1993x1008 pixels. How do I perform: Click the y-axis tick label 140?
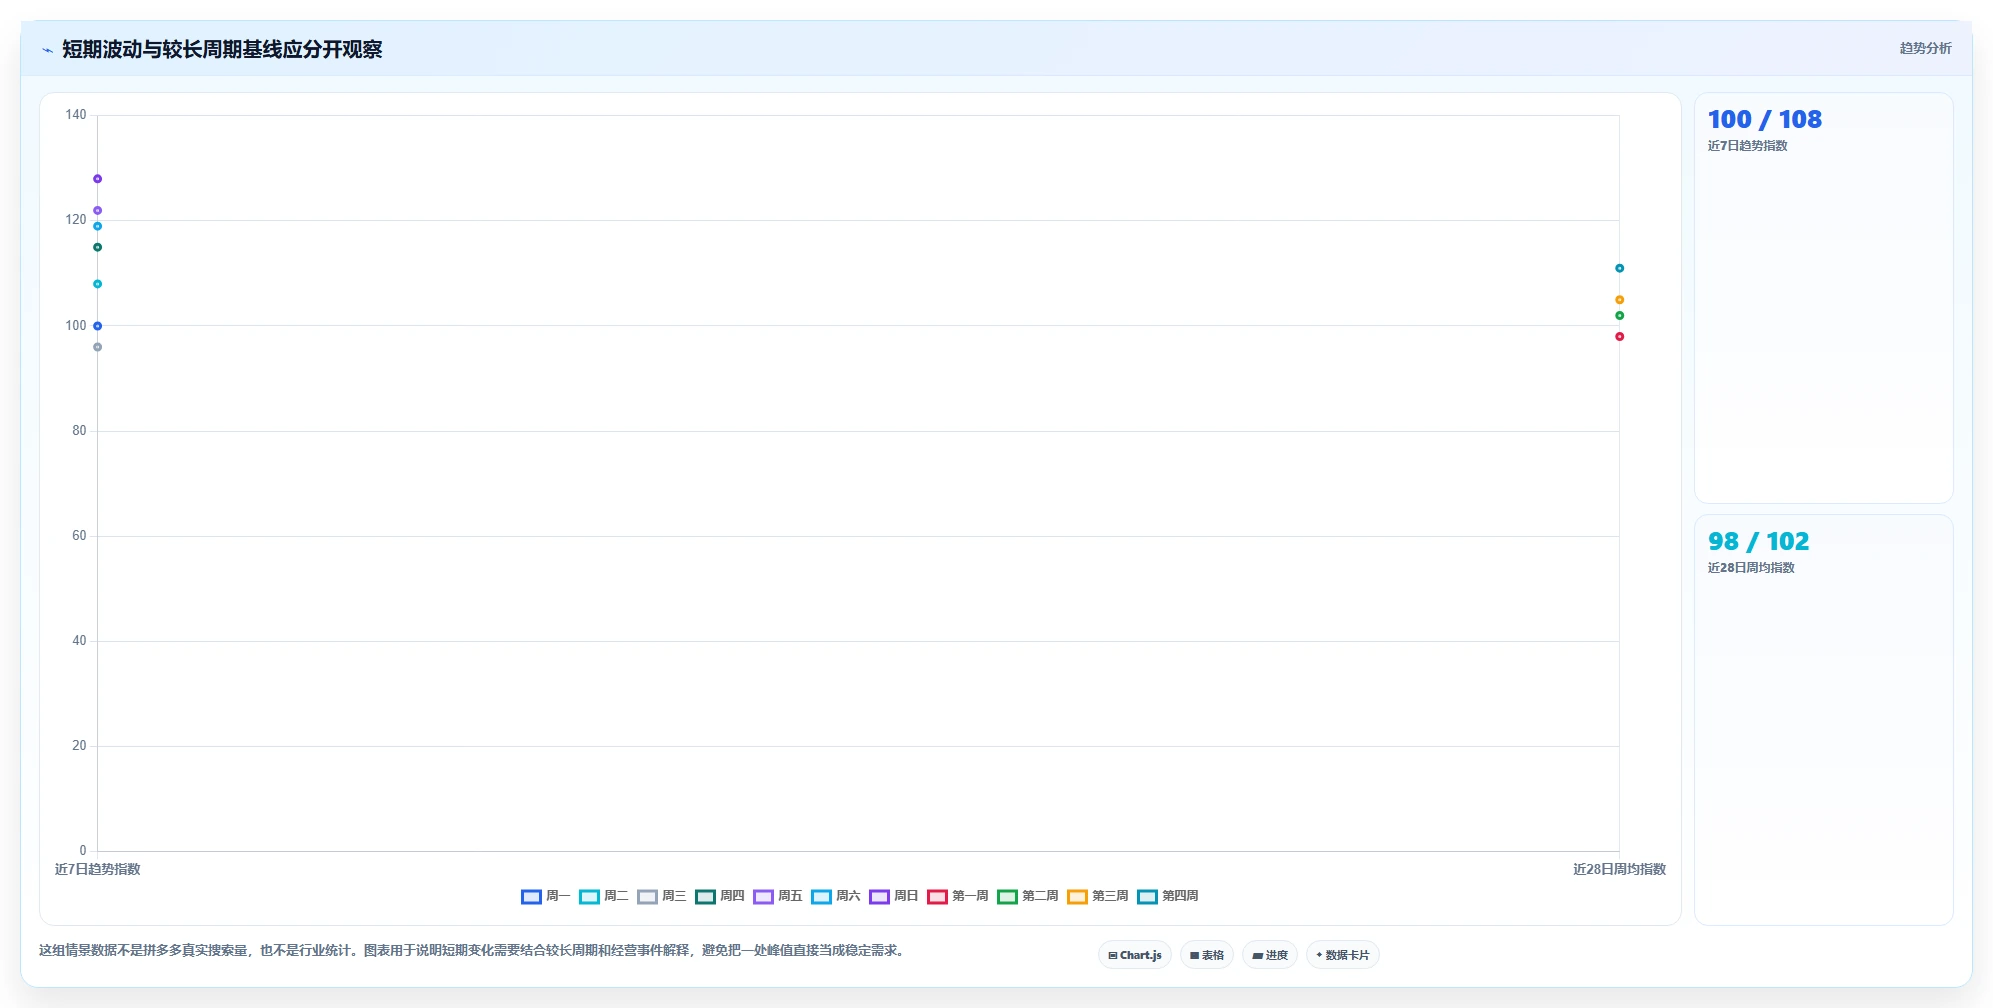coord(76,115)
